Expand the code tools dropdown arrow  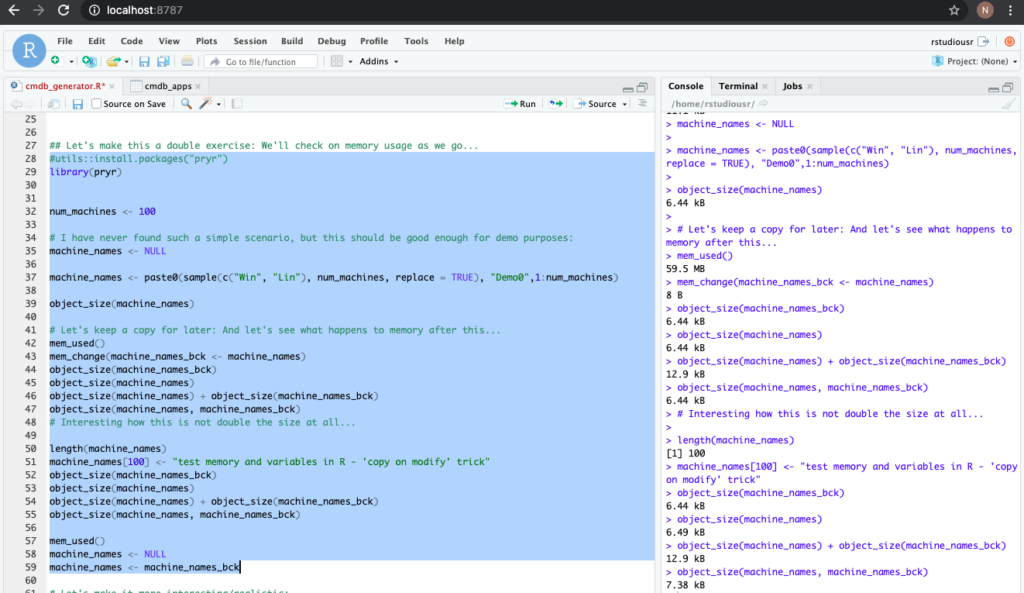pyautogui.click(x=219, y=104)
